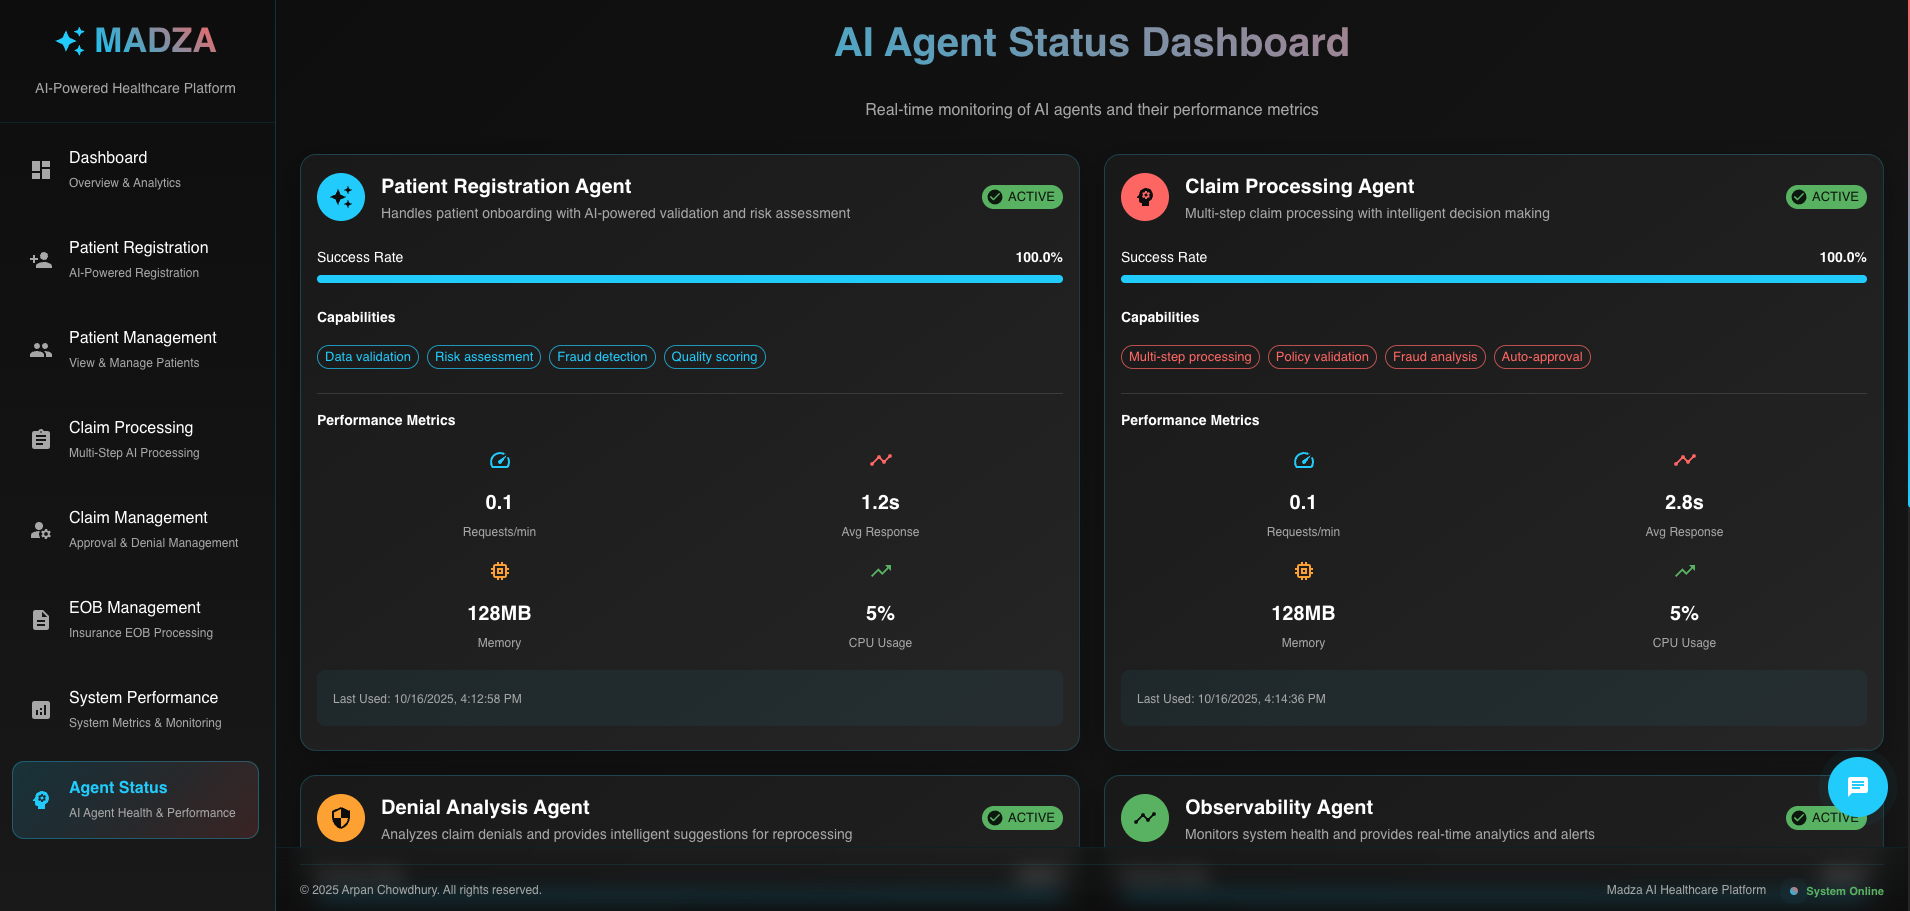Click Avg Response icon in Claim Processing Agent

point(1685,460)
